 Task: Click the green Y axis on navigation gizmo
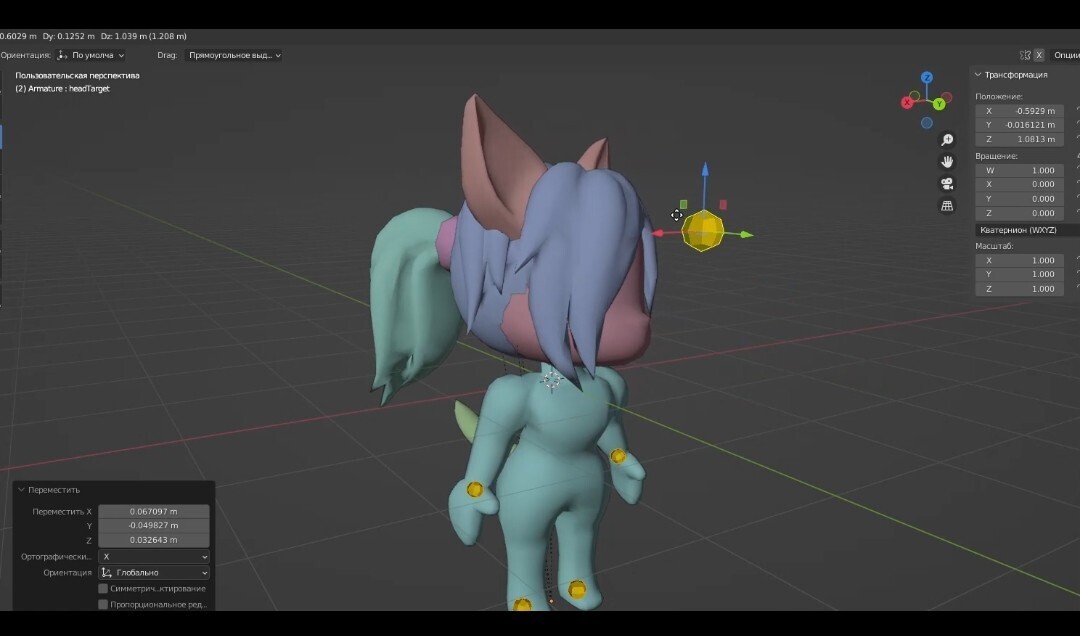[x=939, y=104]
